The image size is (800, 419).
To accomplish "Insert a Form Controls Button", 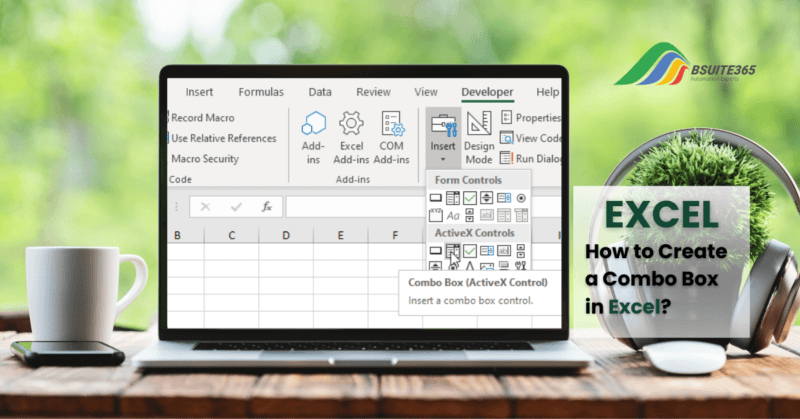I will pyautogui.click(x=436, y=198).
